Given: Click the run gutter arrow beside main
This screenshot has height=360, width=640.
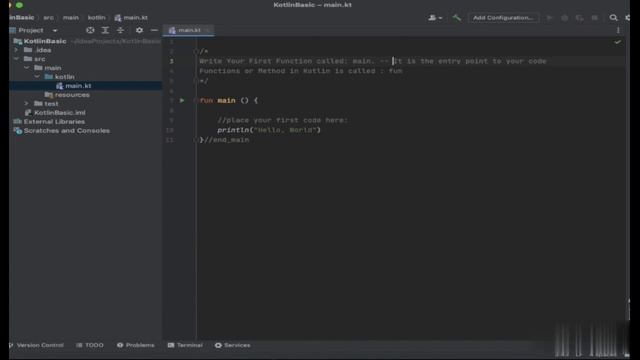Looking at the screenshot, I should pos(182,100).
